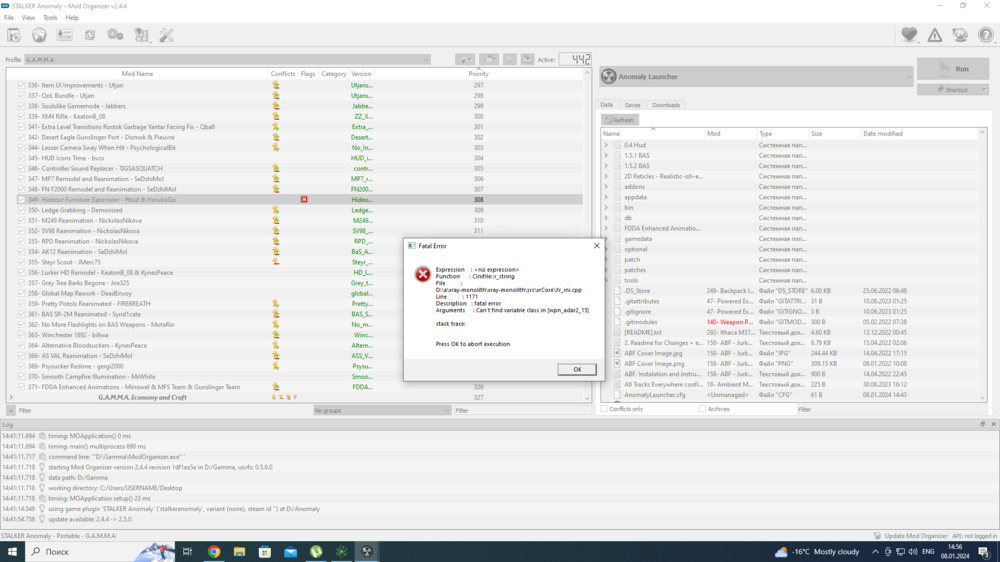Enable the Conflicts only checkbox
This screenshot has width=1000, height=562.
[x=604, y=409]
